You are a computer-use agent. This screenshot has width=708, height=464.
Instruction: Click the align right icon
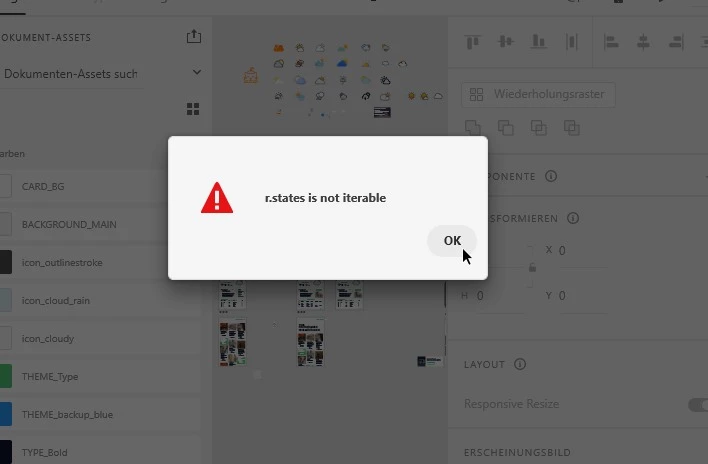click(676, 42)
